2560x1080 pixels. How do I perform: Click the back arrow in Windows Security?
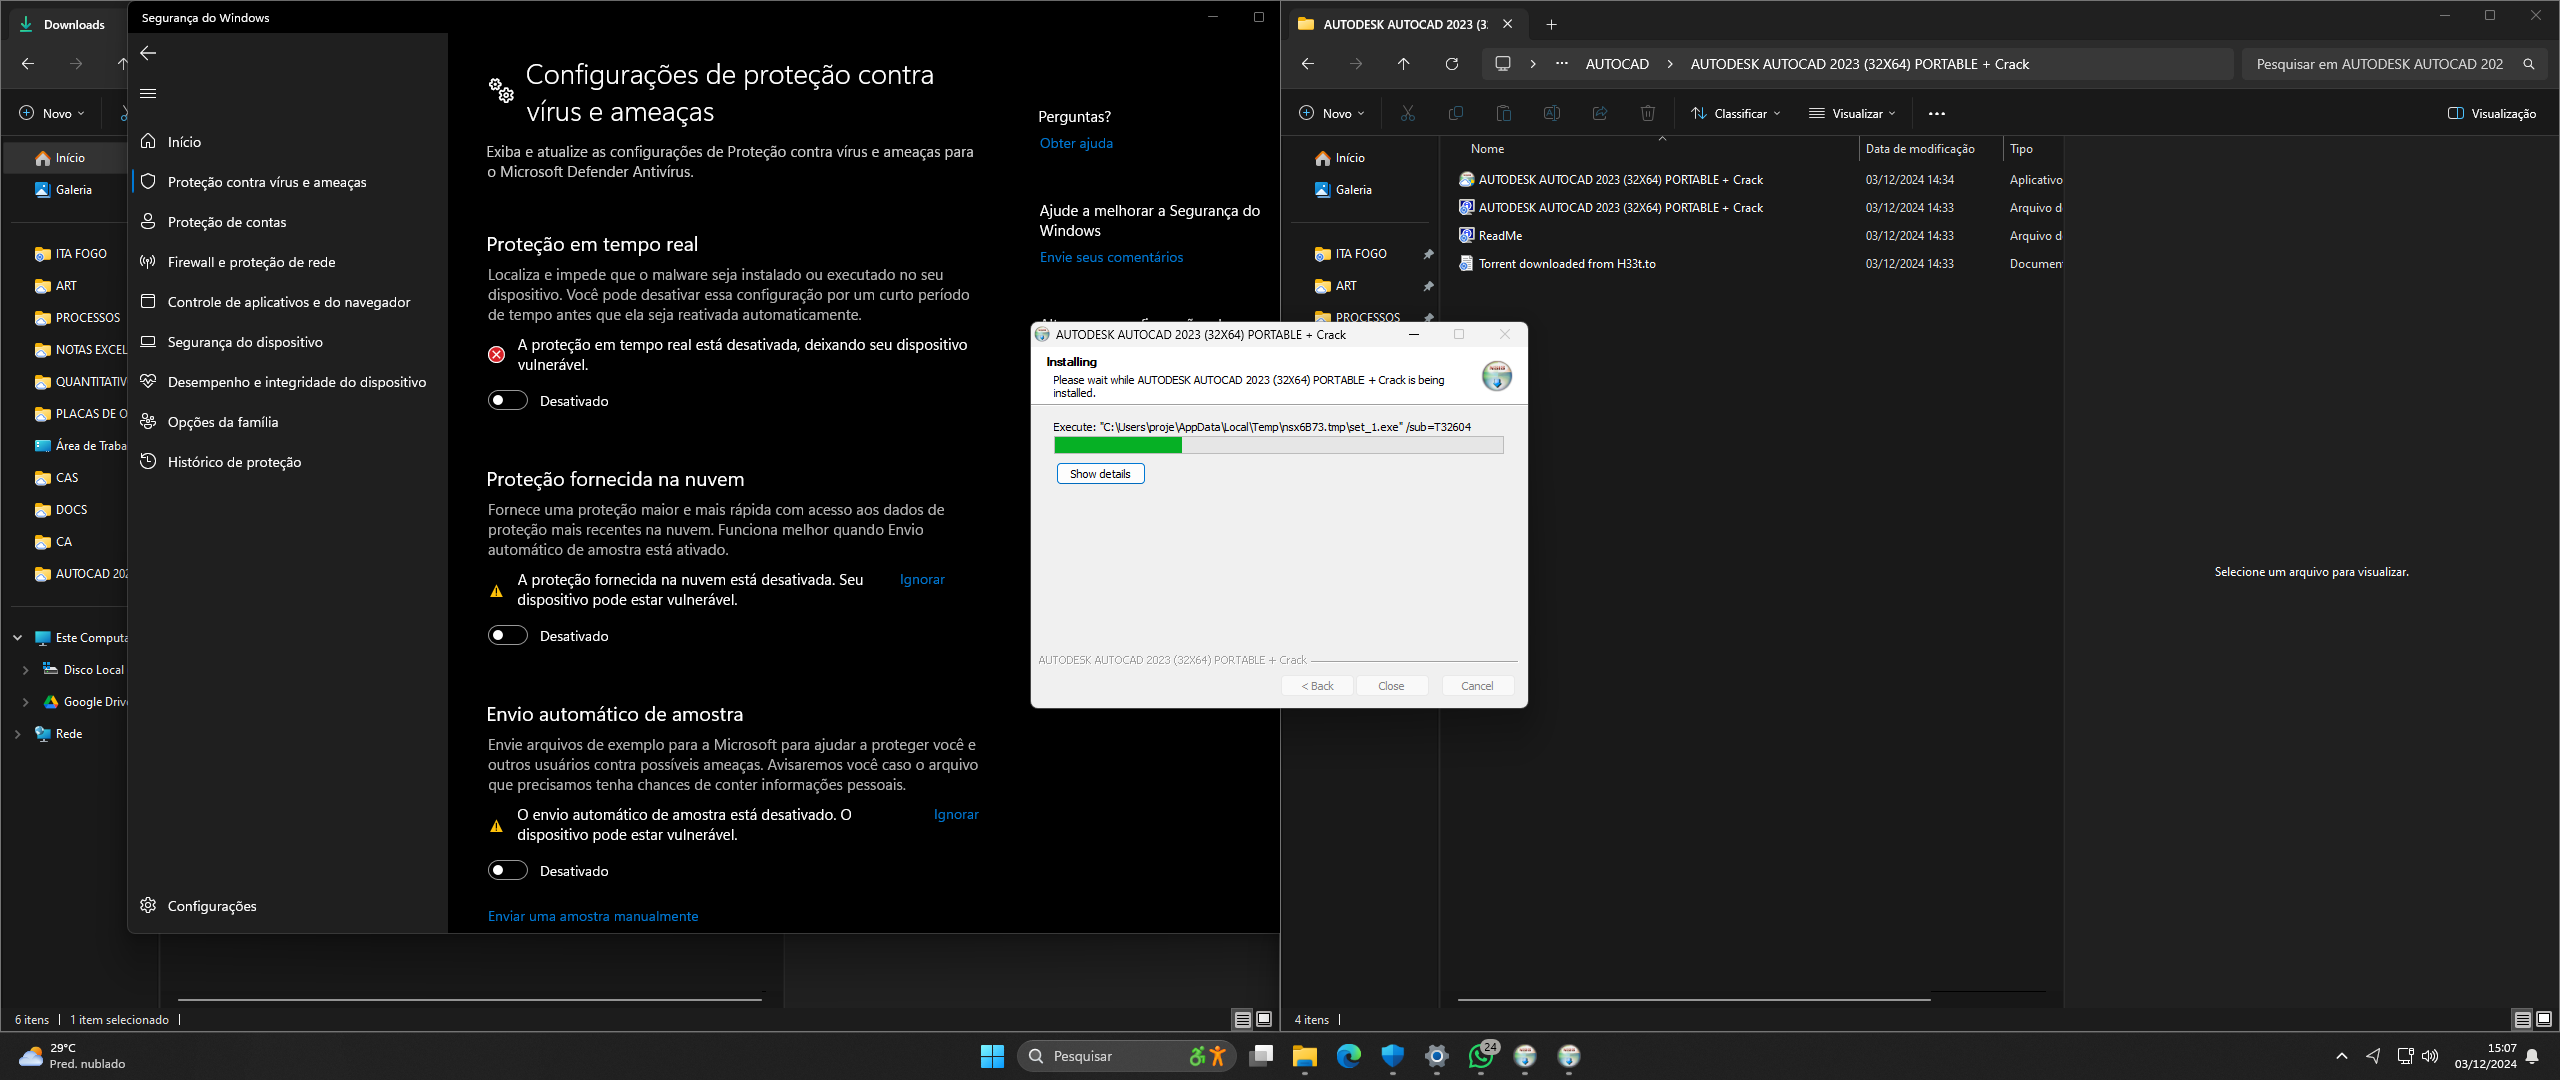148,53
